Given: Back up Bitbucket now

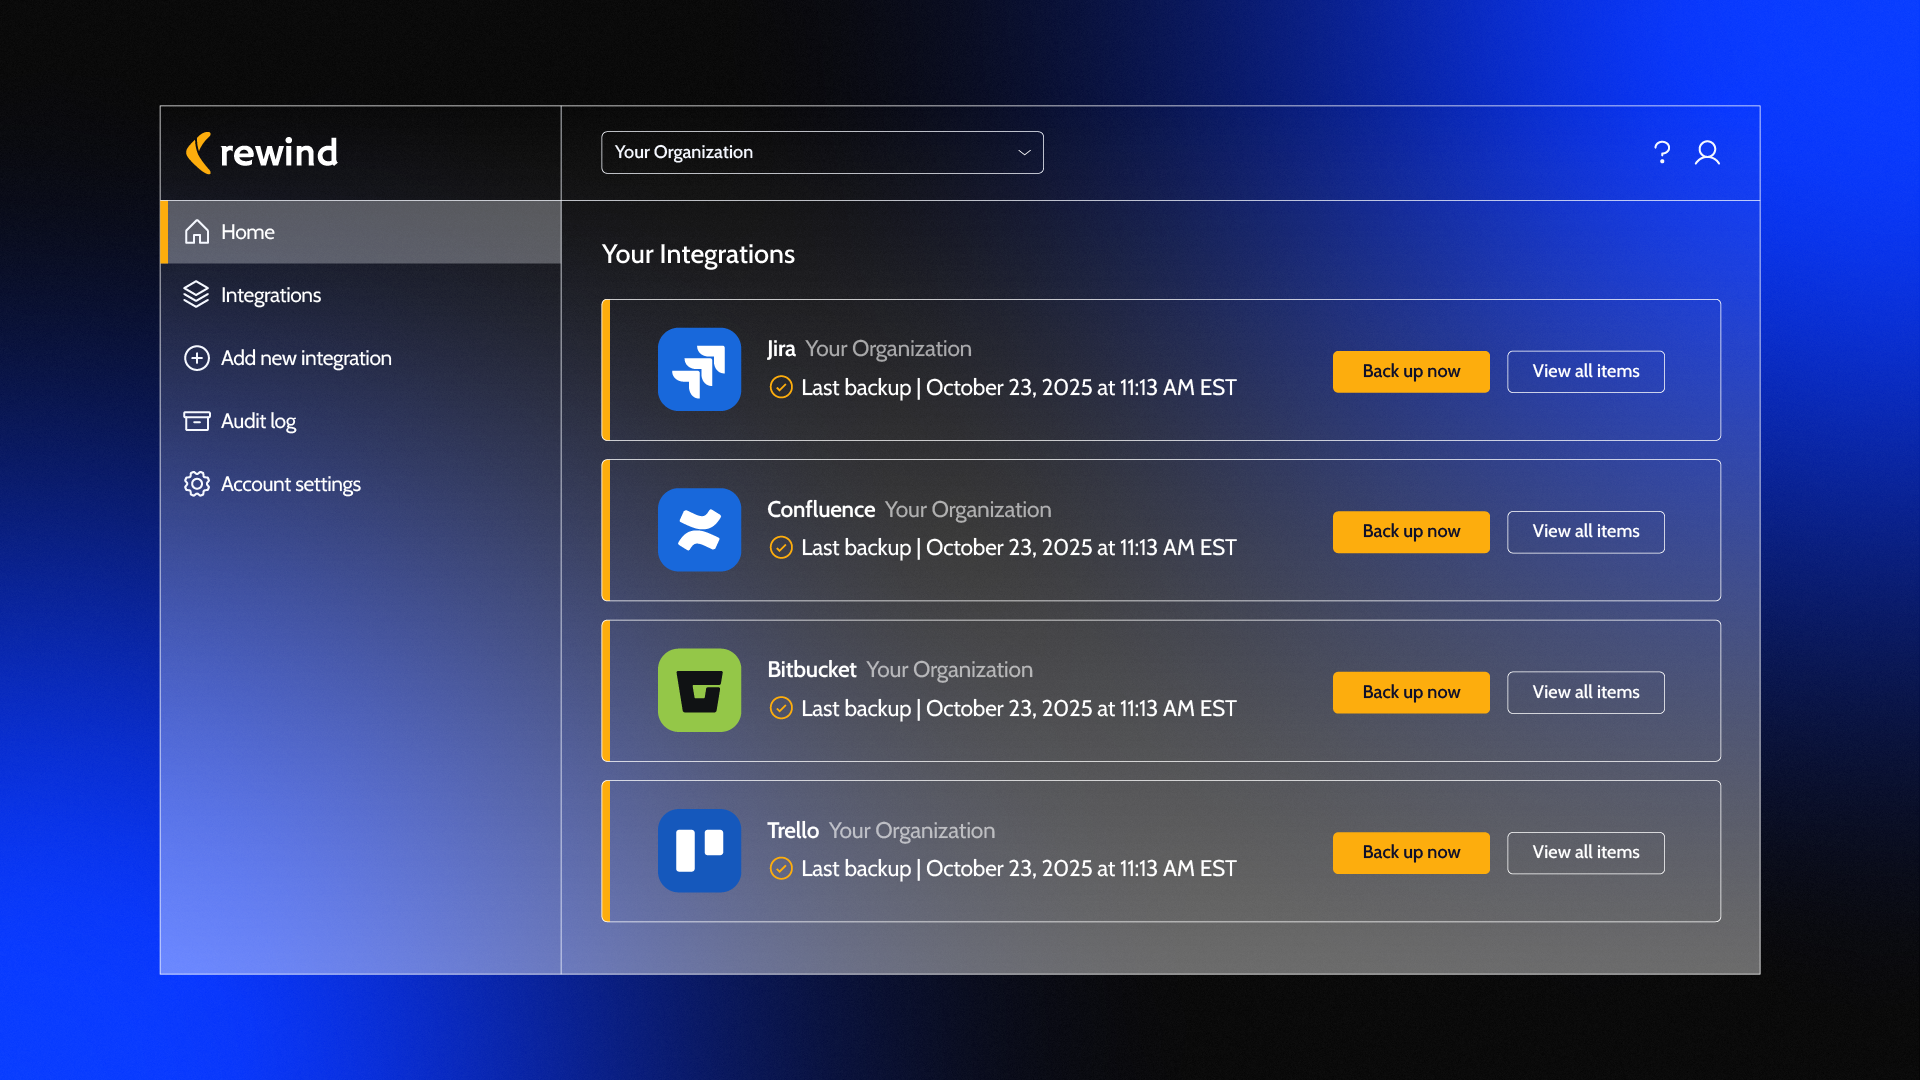Looking at the screenshot, I should 1410,692.
